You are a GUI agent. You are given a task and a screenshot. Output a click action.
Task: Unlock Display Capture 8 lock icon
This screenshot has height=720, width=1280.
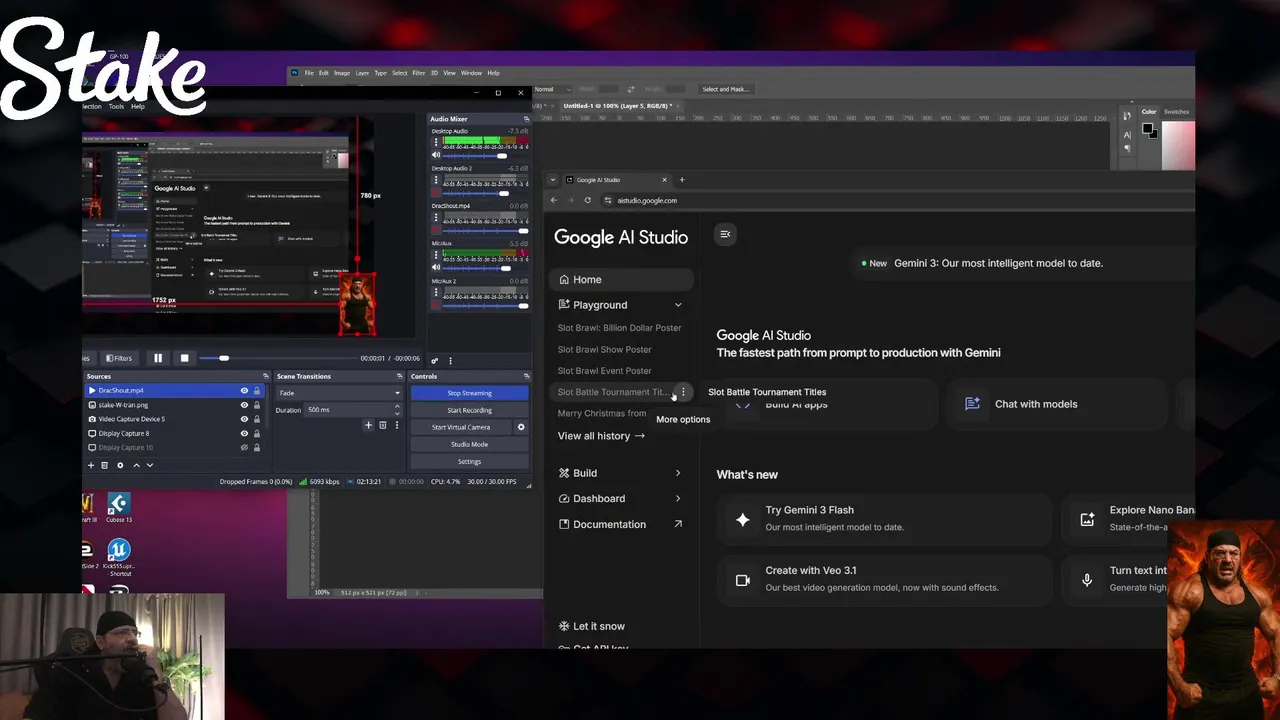click(256, 433)
